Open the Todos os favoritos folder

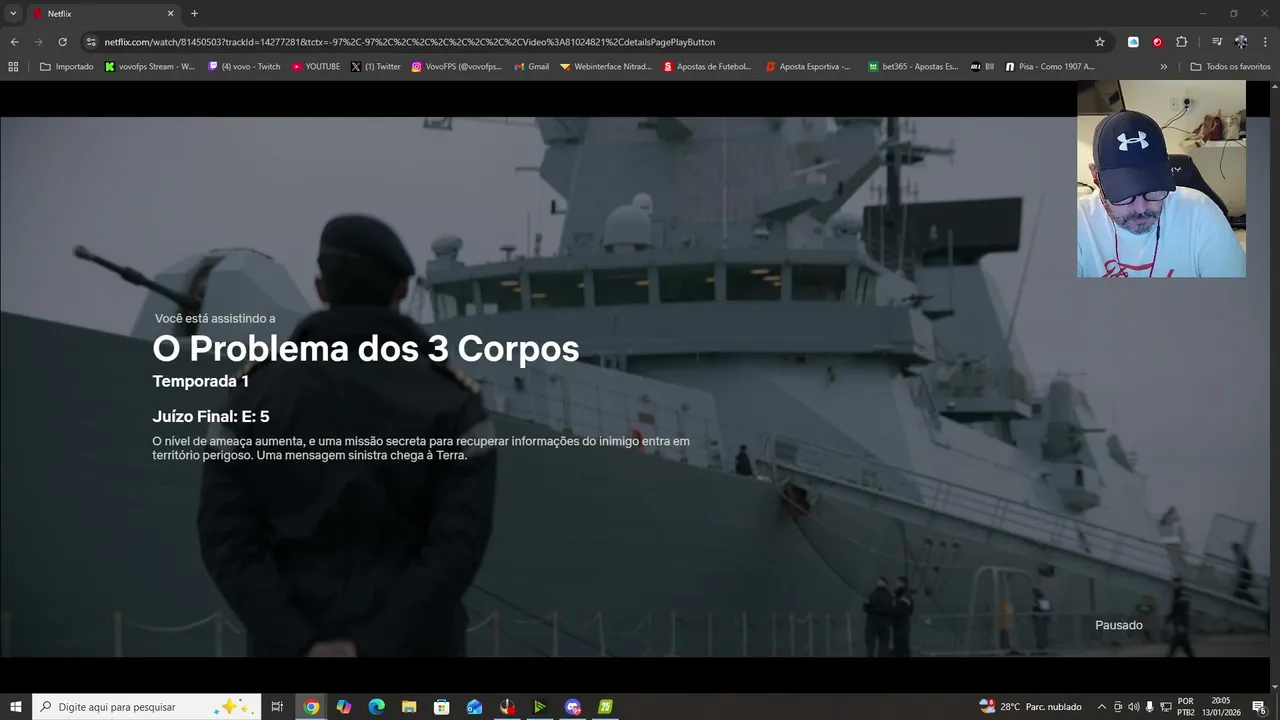pos(1230,67)
